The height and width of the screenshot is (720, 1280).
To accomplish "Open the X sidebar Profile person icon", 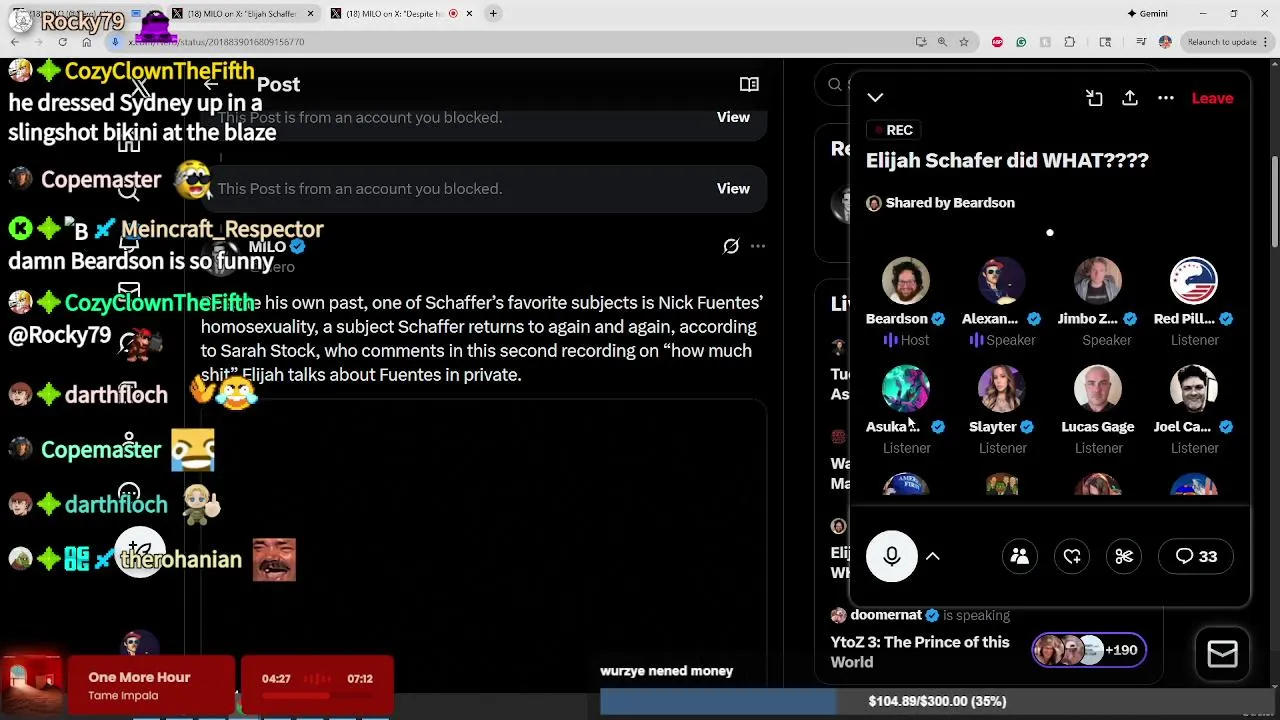I will [129, 443].
